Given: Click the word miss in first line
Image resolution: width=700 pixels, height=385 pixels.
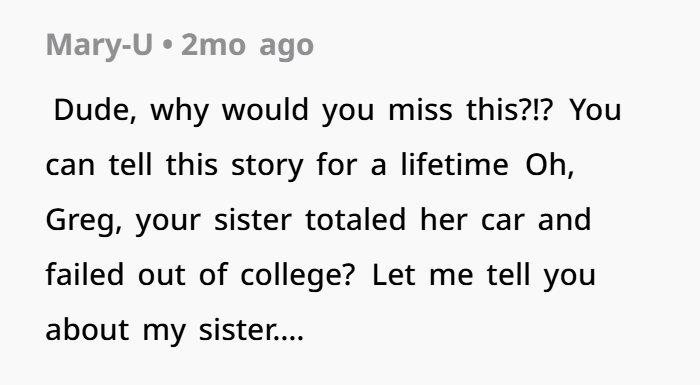Looking at the screenshot, I should pyautogui.click(x=420, y=110).
